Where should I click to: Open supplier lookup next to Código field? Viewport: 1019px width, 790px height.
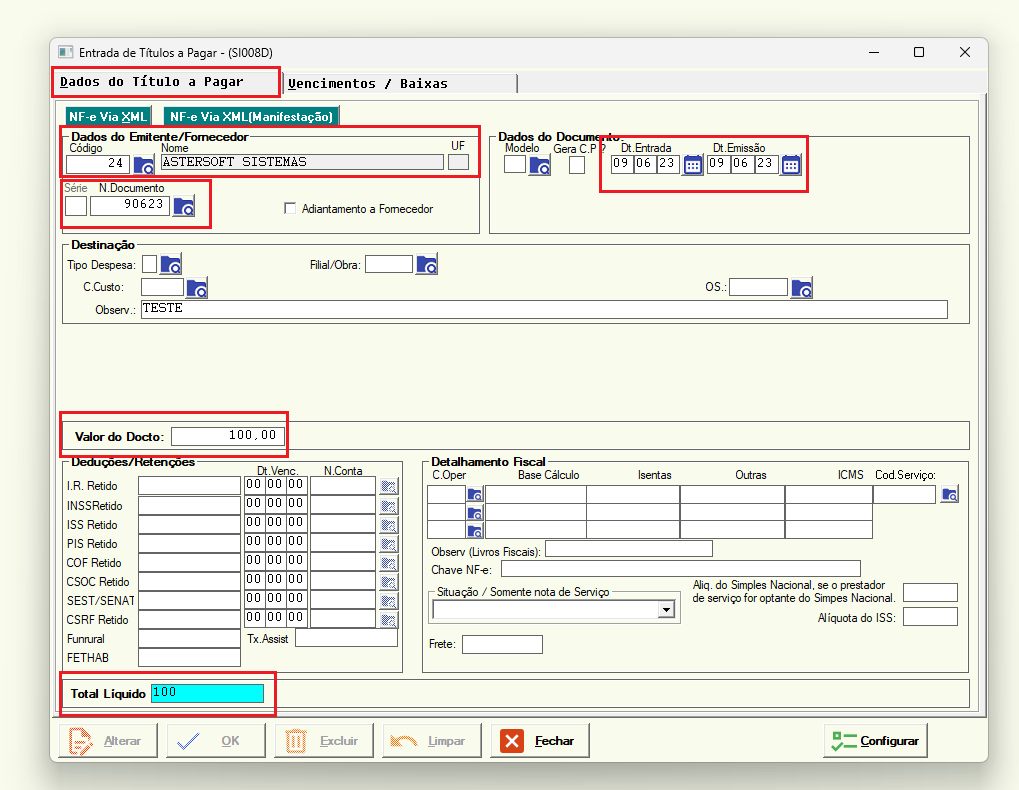point(144,165)
